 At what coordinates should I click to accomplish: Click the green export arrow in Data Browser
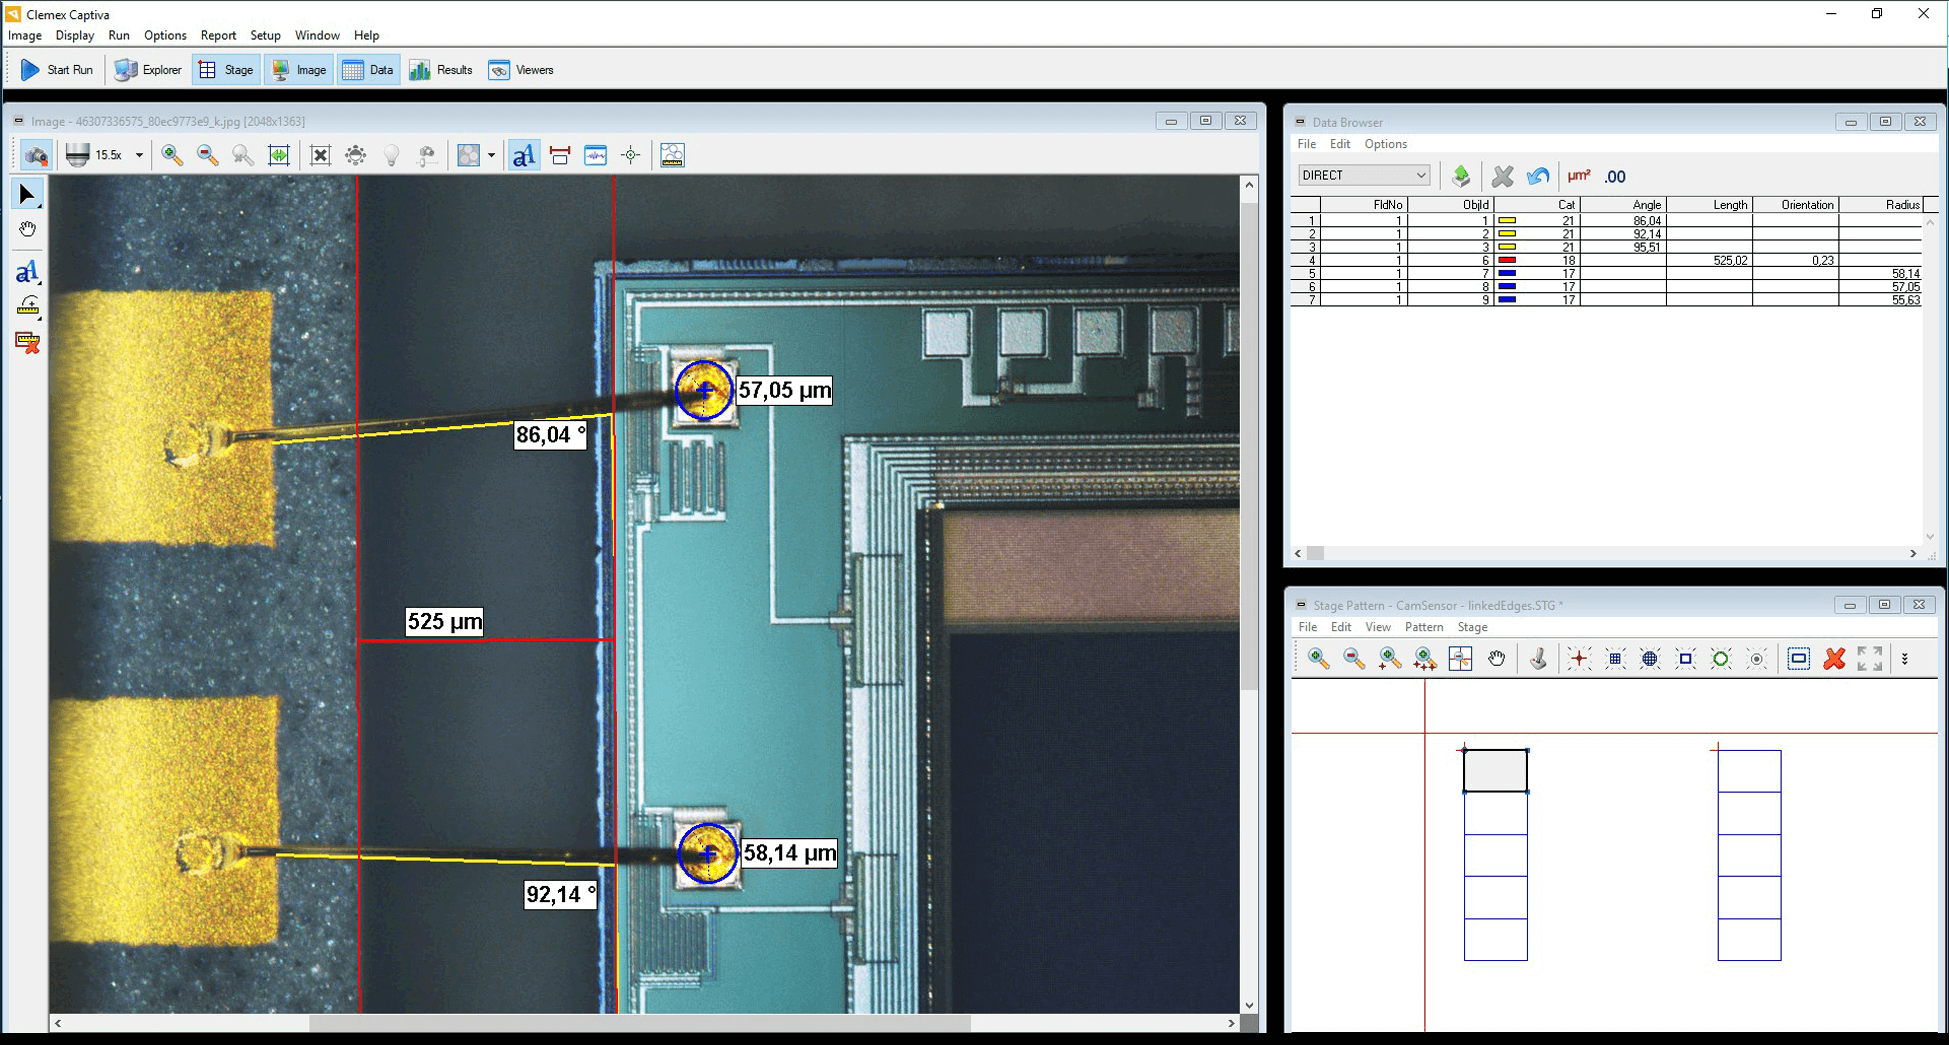(1461, 176)
